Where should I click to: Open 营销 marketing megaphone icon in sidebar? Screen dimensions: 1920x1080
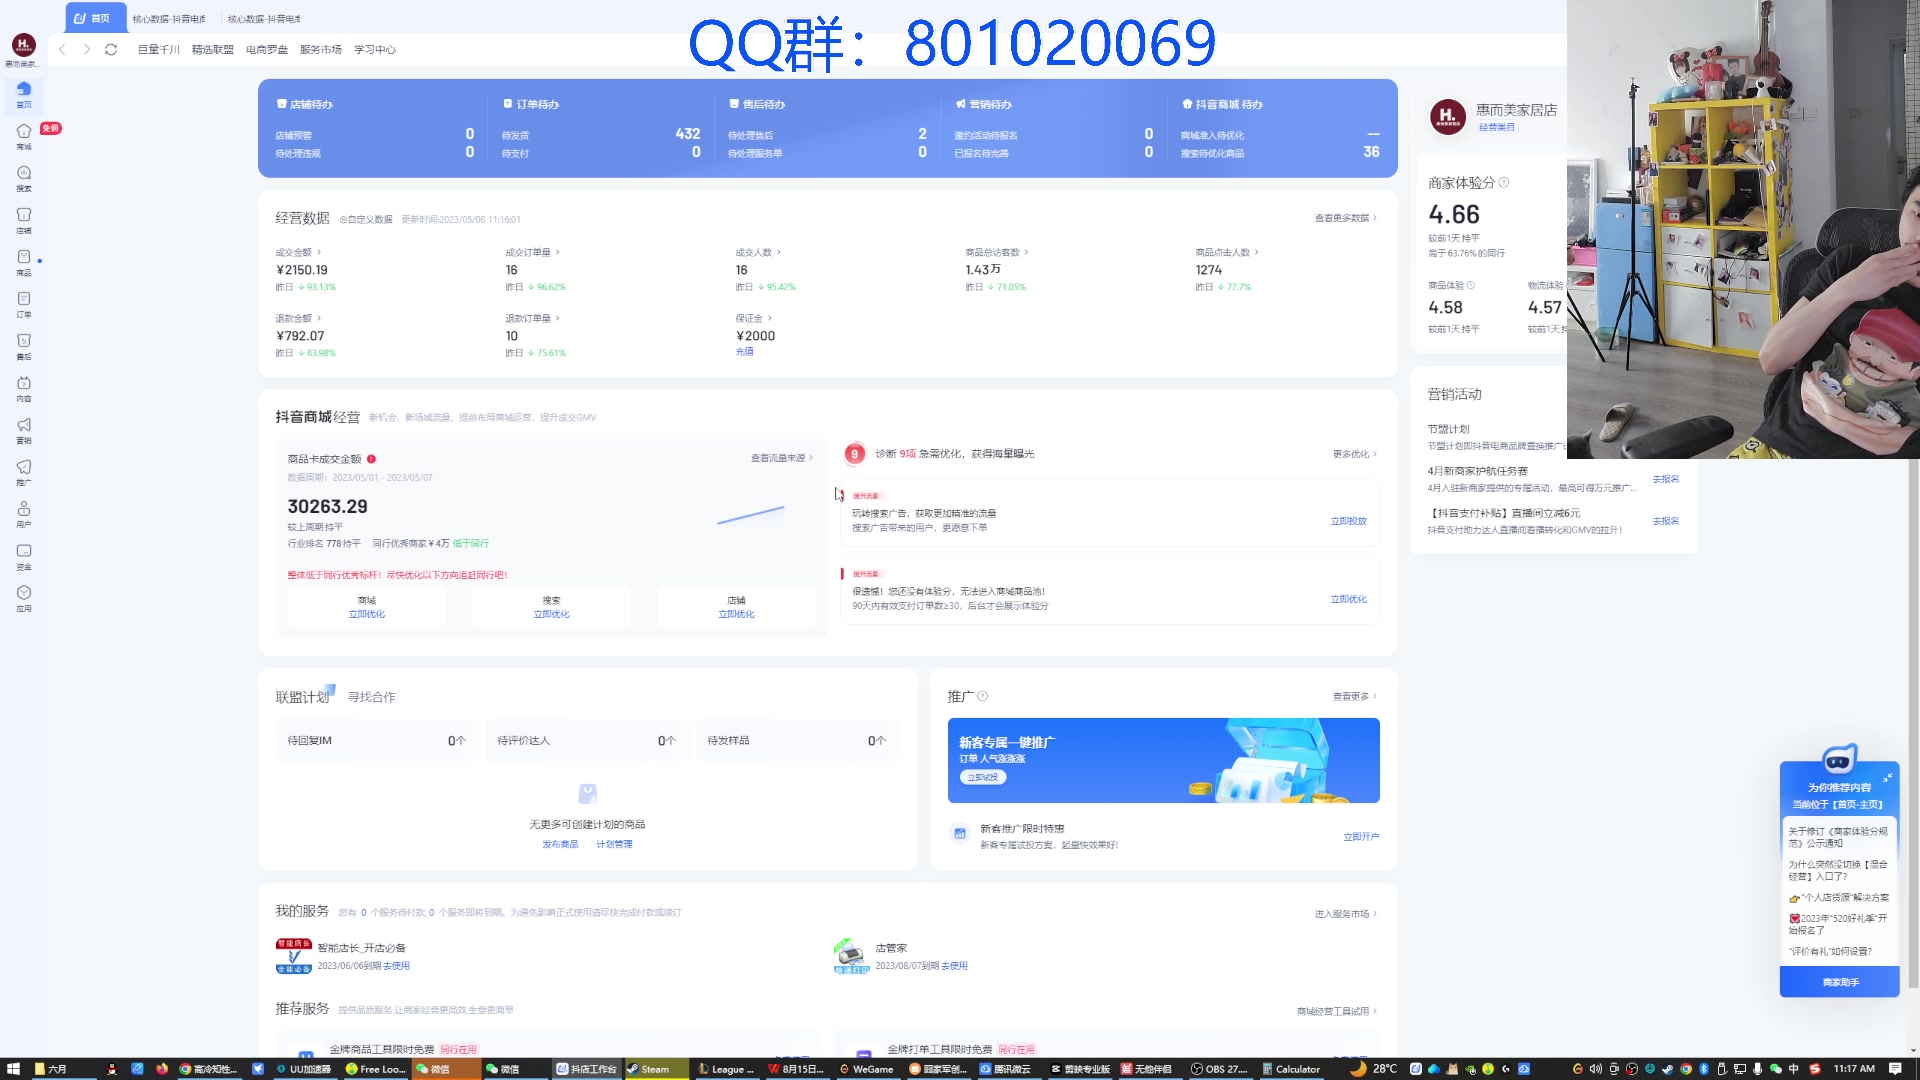[24, 430]
